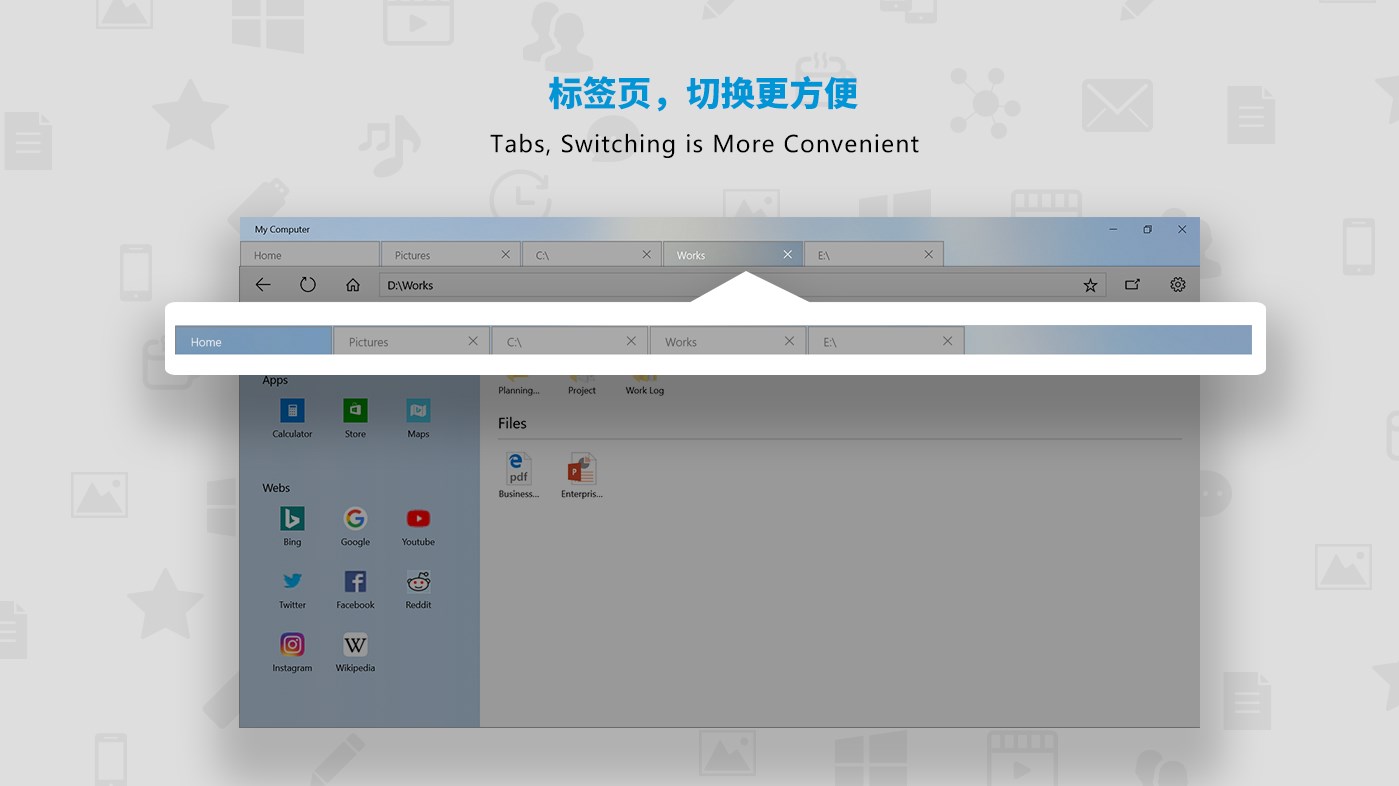Open Bing from the Webs section
This screenshot has height=786, width=1399.
pyautogui.click(x=292, y=519)
